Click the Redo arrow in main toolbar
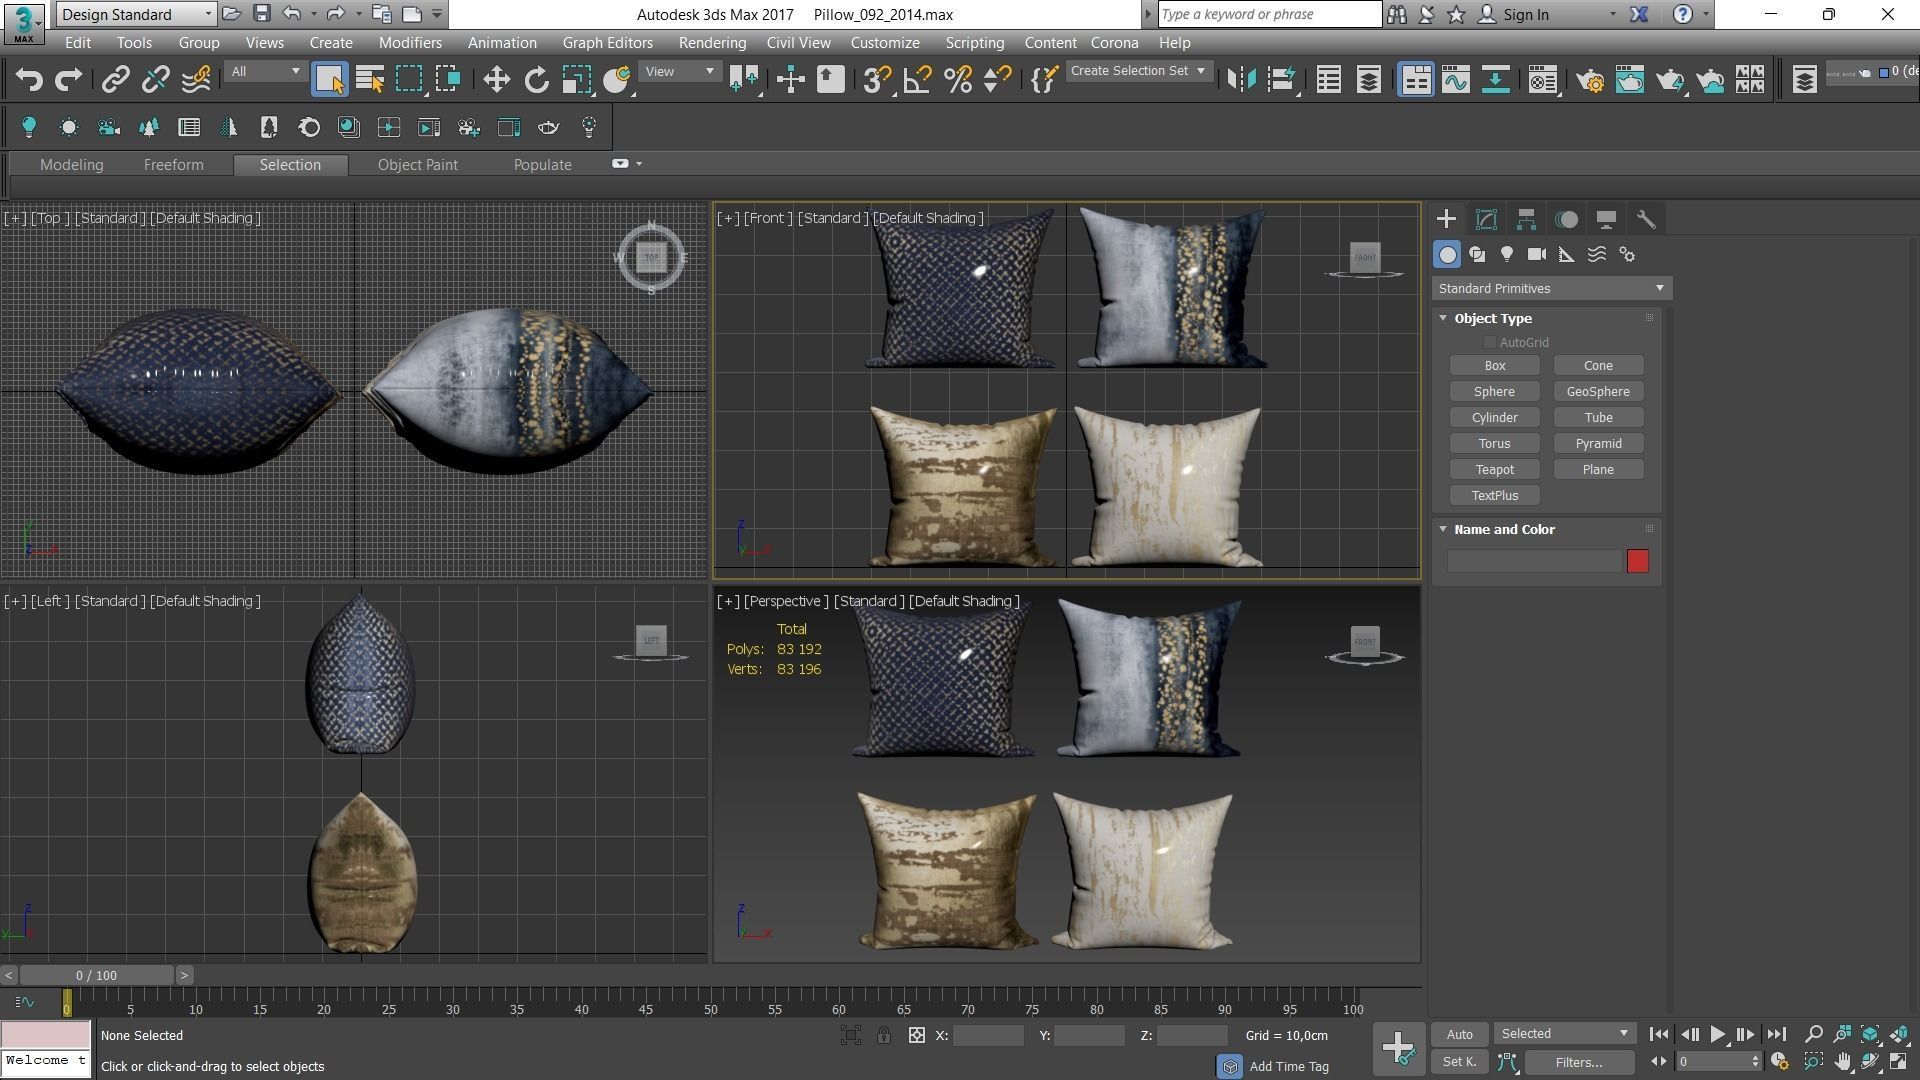Viewport: 1920px width, 1080px height. click(x=68, y=79)
